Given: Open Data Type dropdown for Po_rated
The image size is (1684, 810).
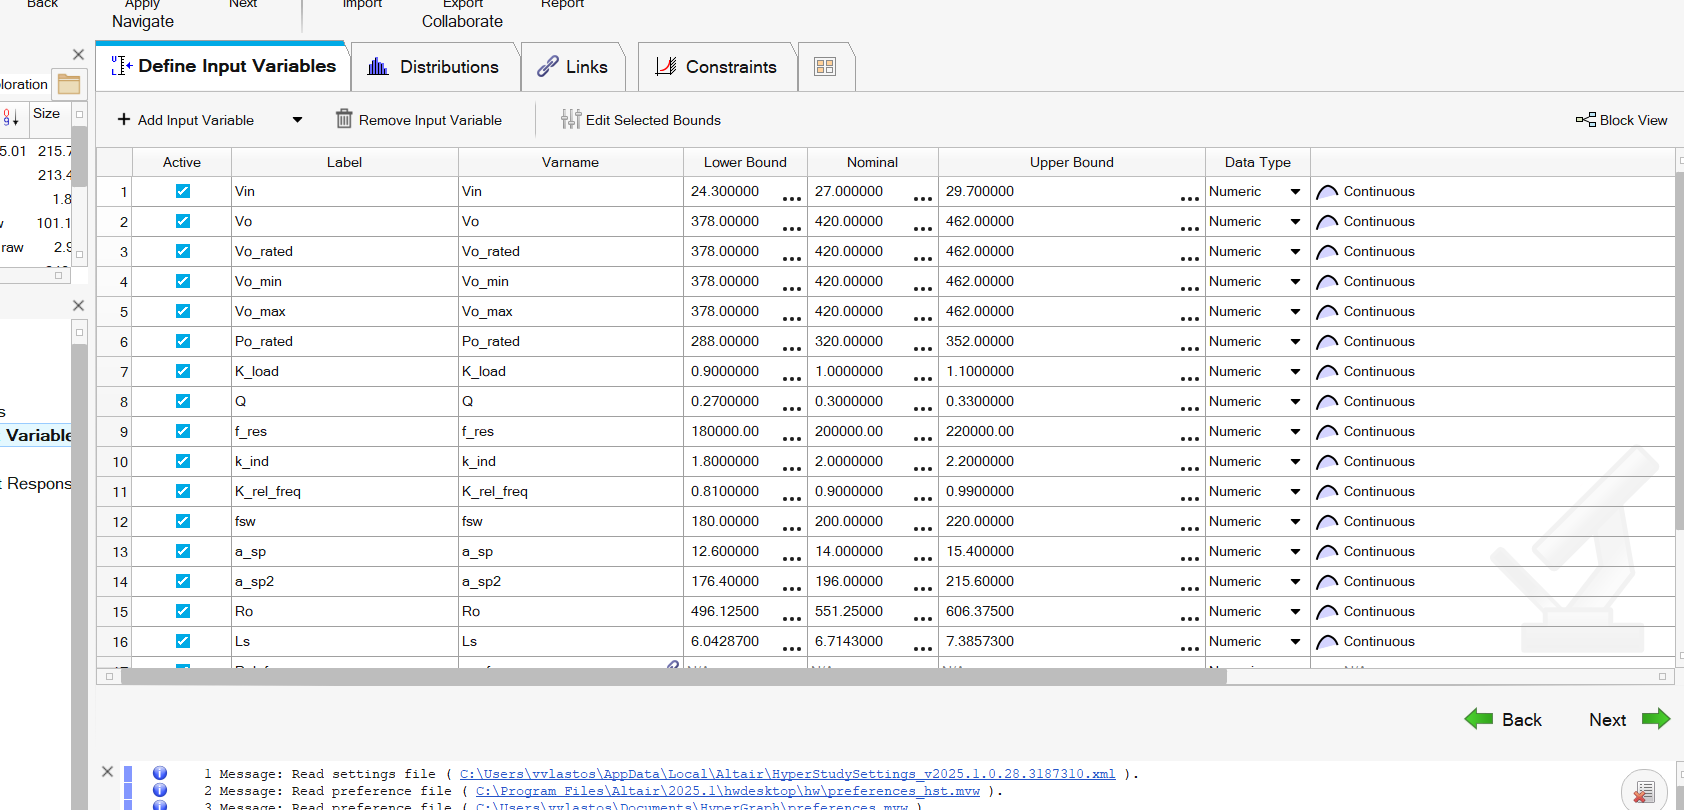Looking at the screenshot, I should 1295,342.
